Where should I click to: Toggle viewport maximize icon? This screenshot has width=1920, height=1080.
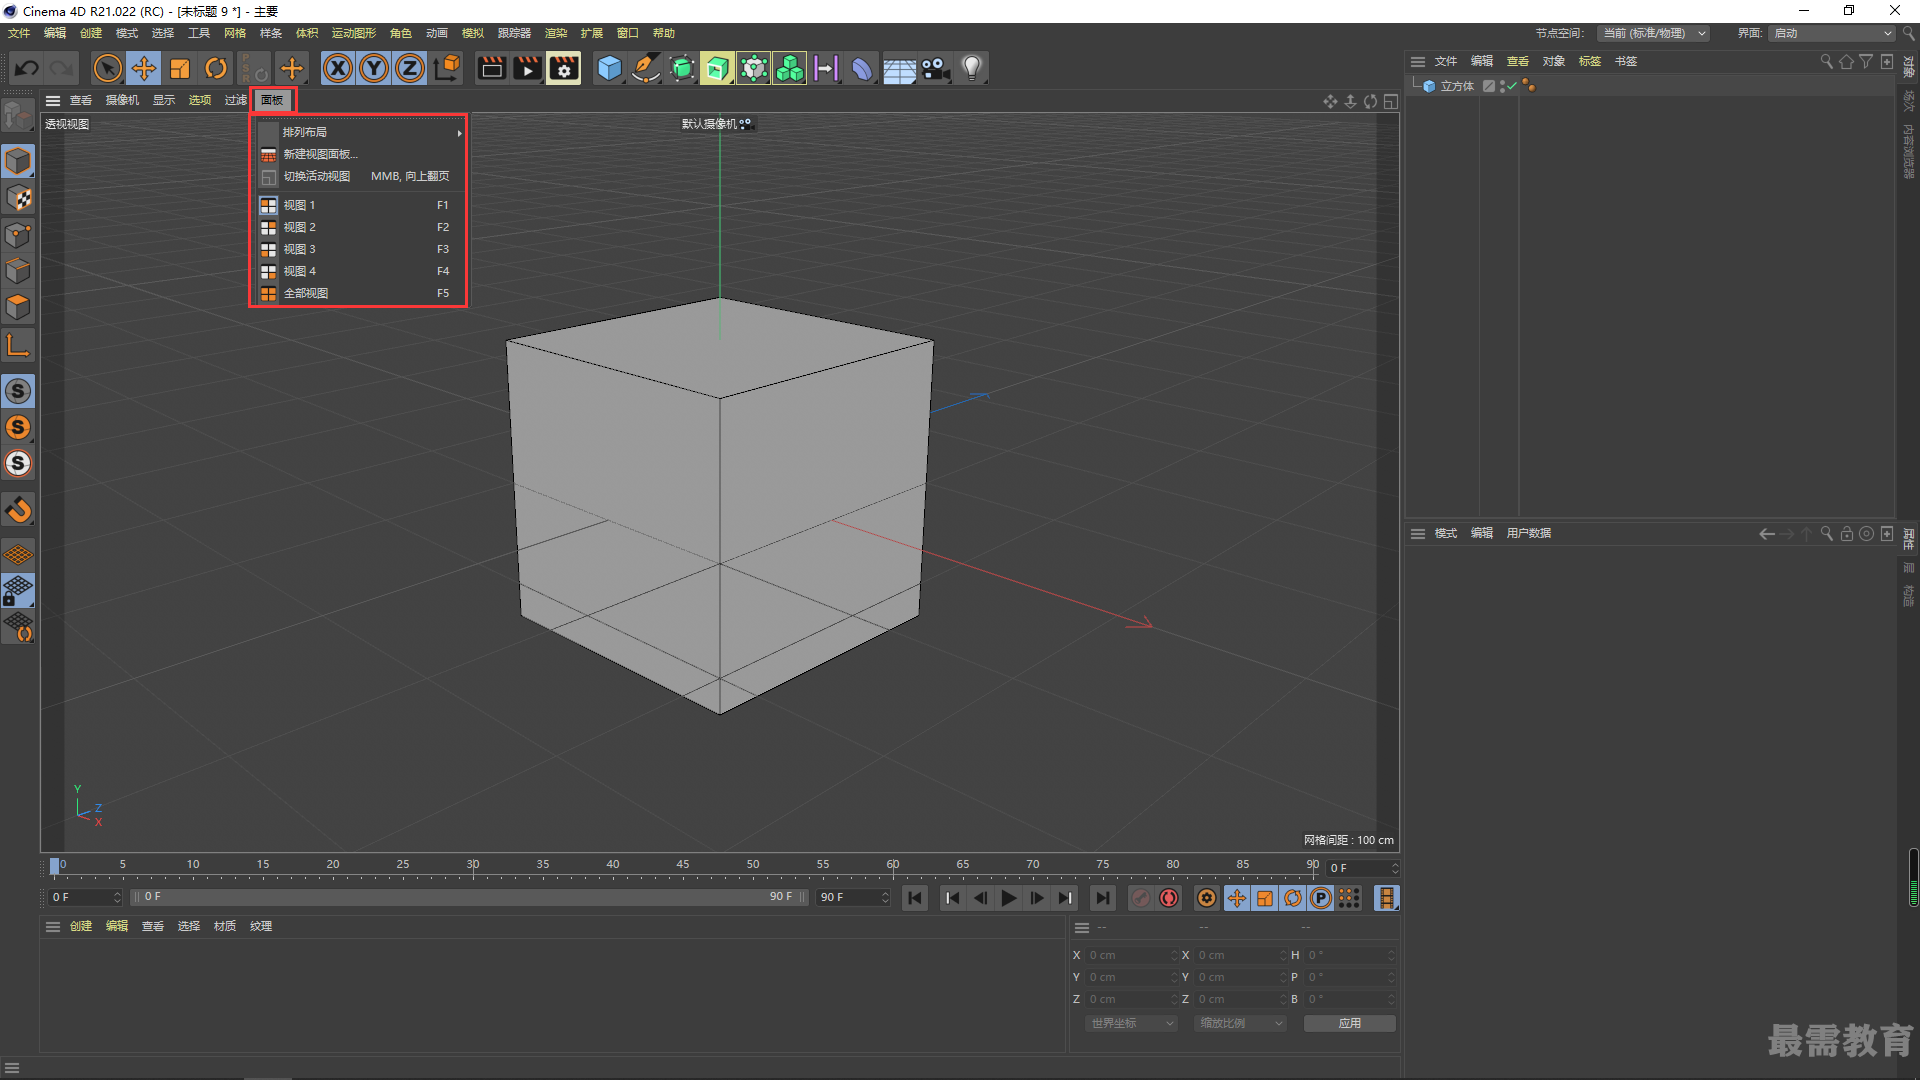(1391, 101)
